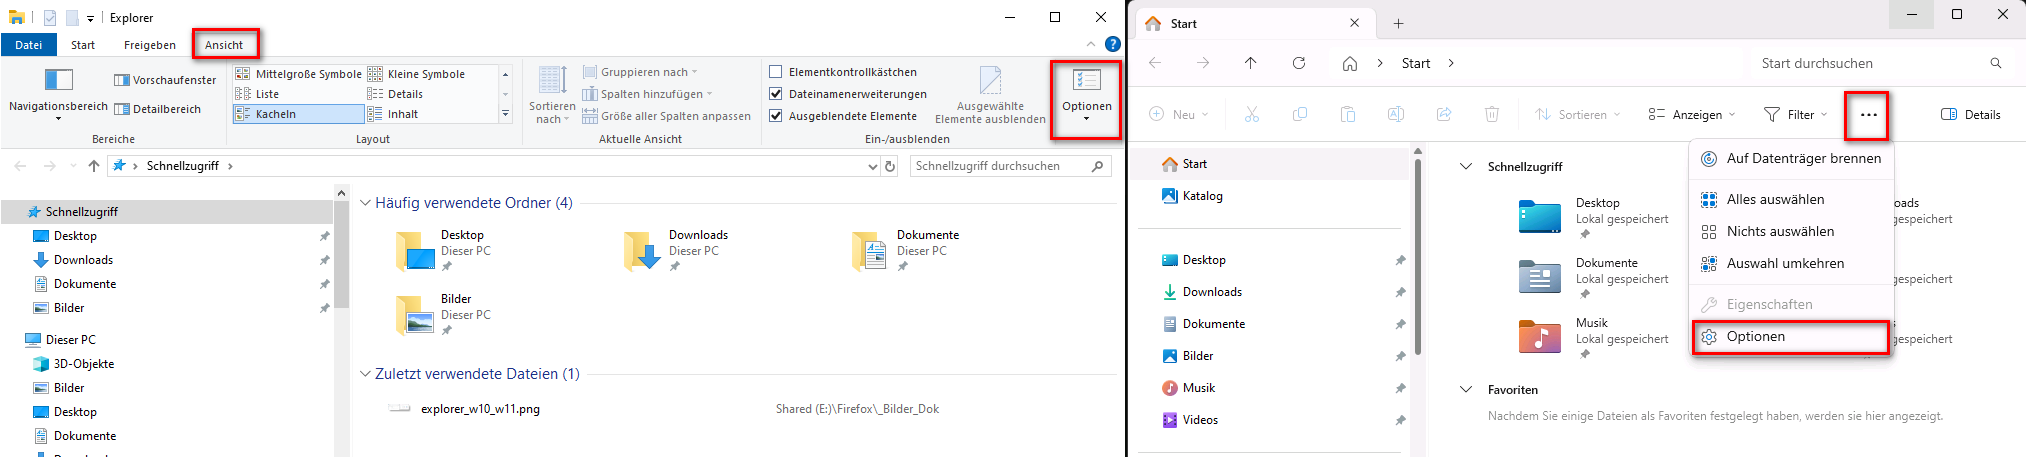Click the Schnellzugriff durchsuchen search field

(x=1000, y=166)
